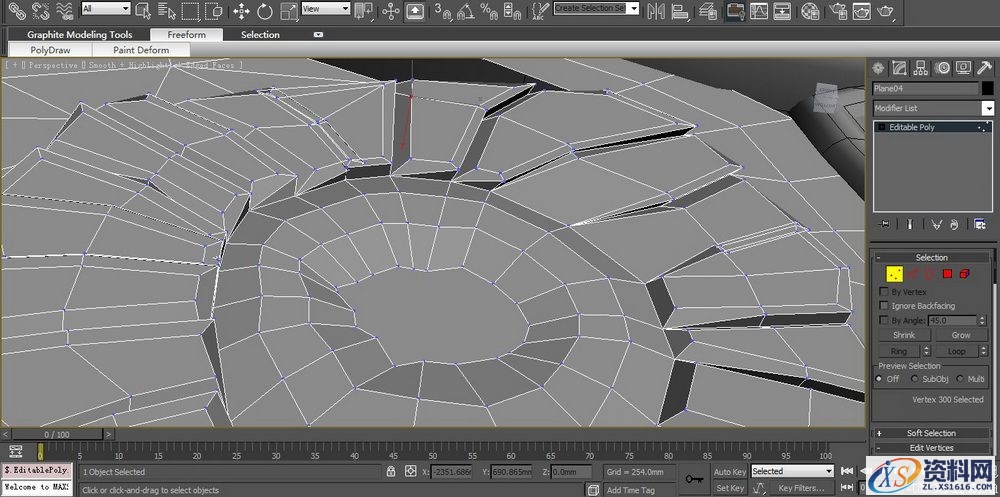Viewport: 1000px width, 497px height.
Task: Open the PolyDraw panel
Action: [x=50, y=50]
